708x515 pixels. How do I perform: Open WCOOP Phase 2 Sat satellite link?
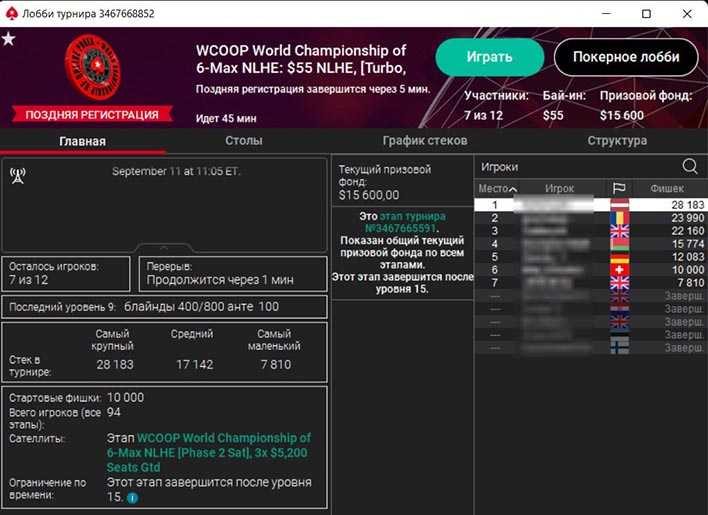[209, 452]
